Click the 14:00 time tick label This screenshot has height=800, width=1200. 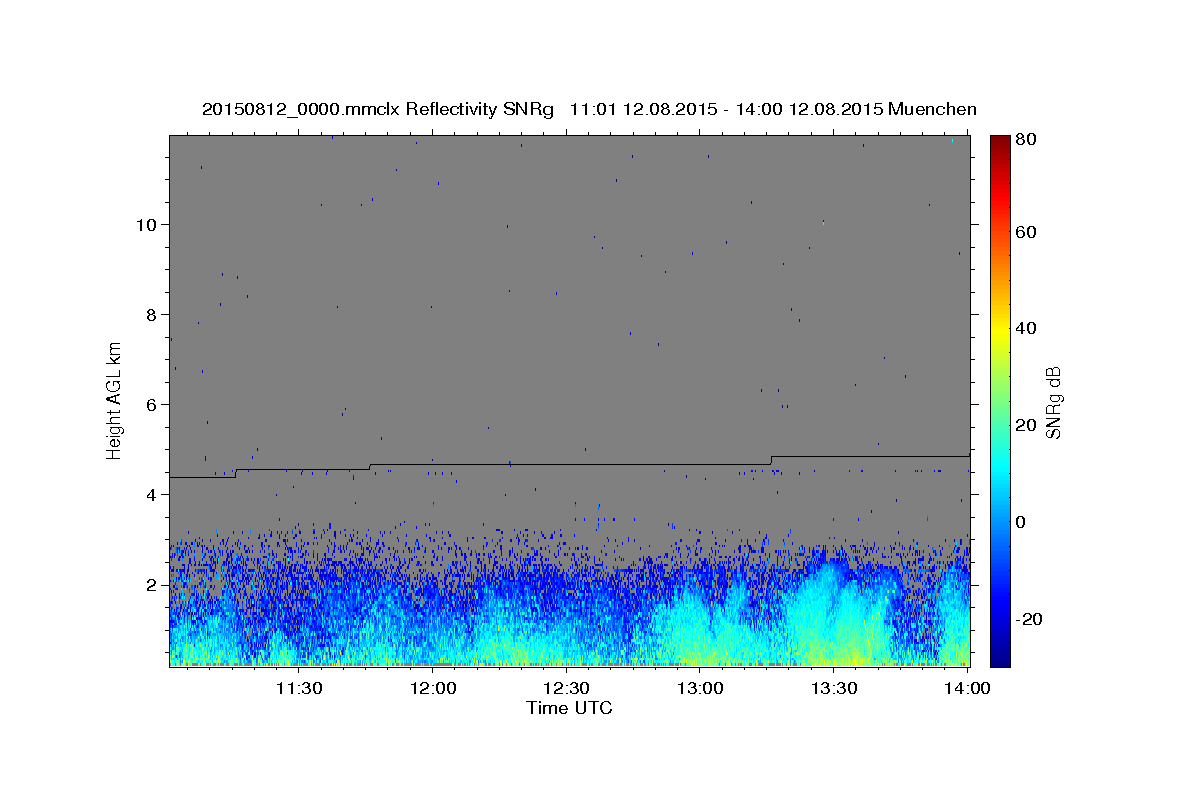pyautogui.click(x=967, y=688)
